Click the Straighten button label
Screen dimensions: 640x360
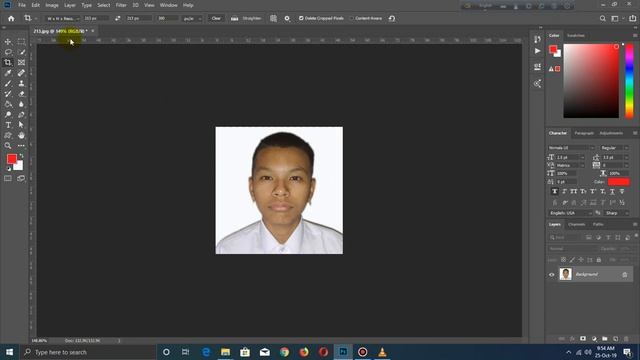[251, 18]
